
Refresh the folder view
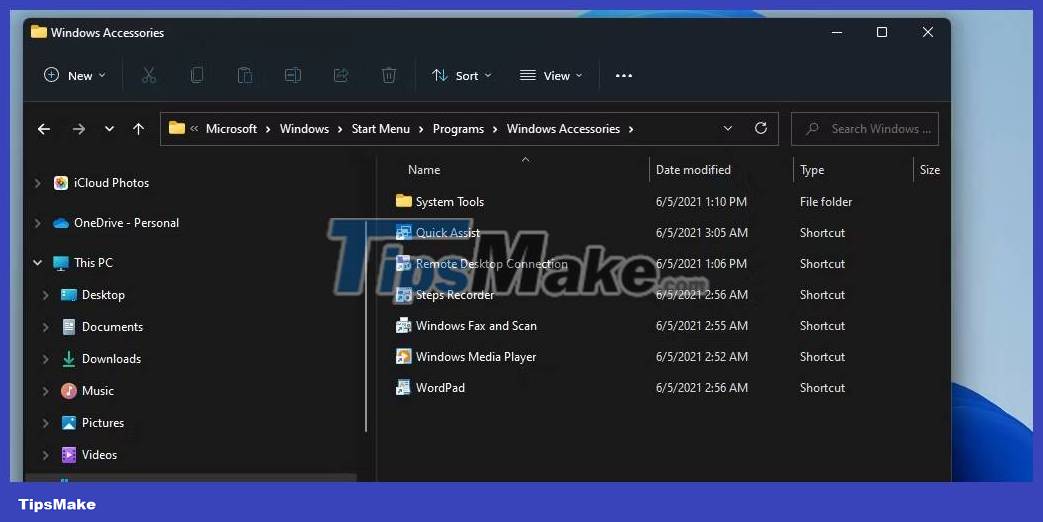point(761,128)
